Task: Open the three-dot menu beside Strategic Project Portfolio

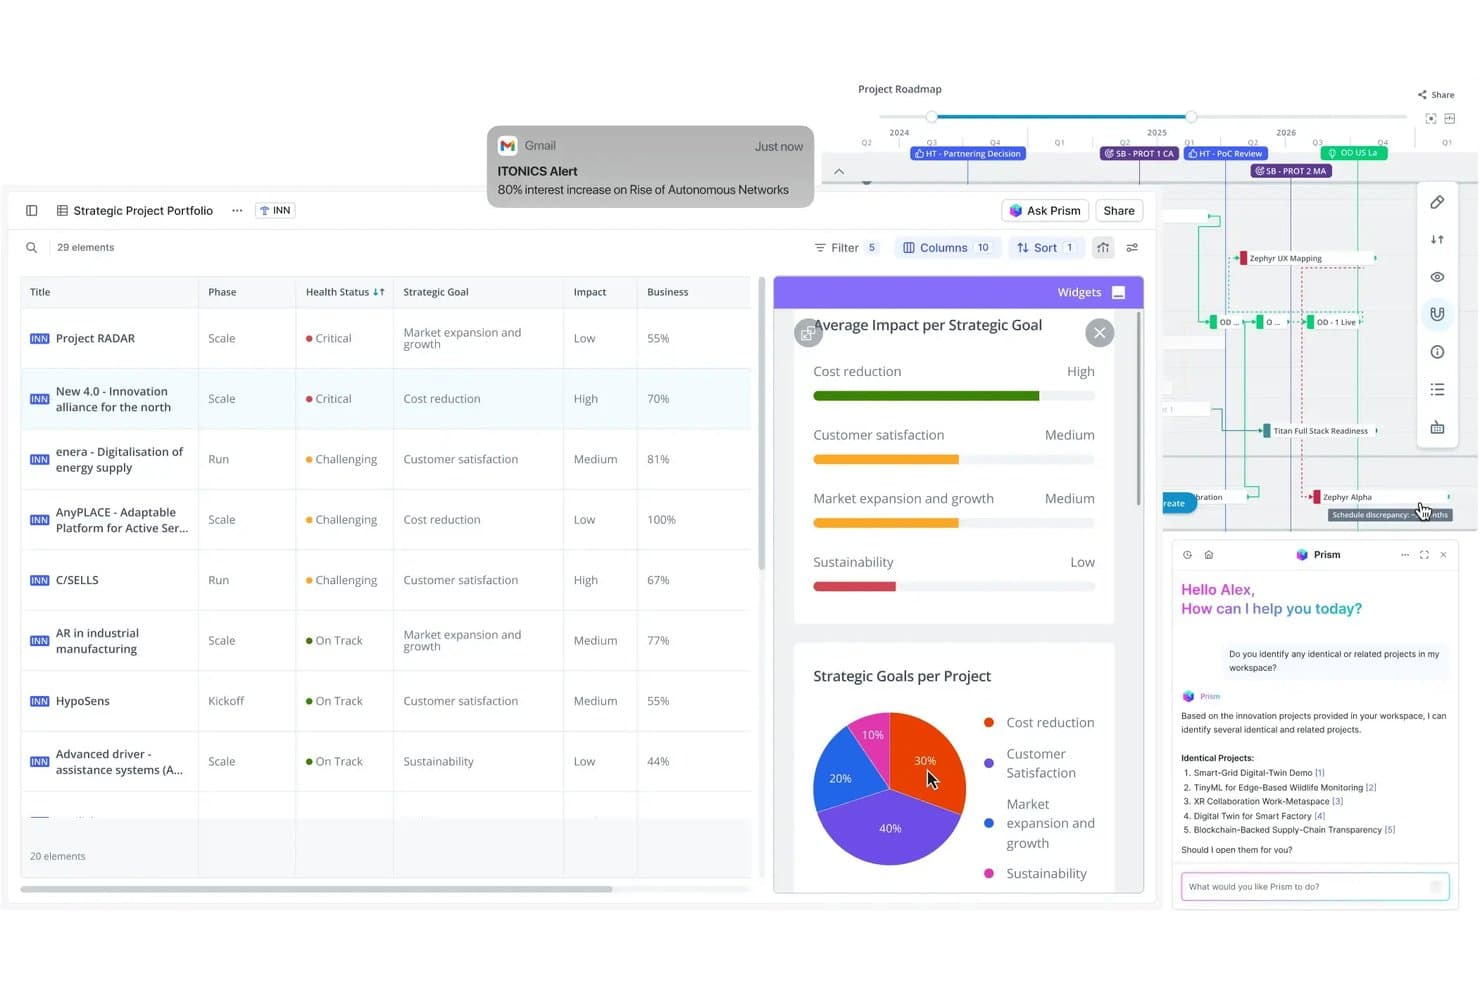Action: point(237,211)
